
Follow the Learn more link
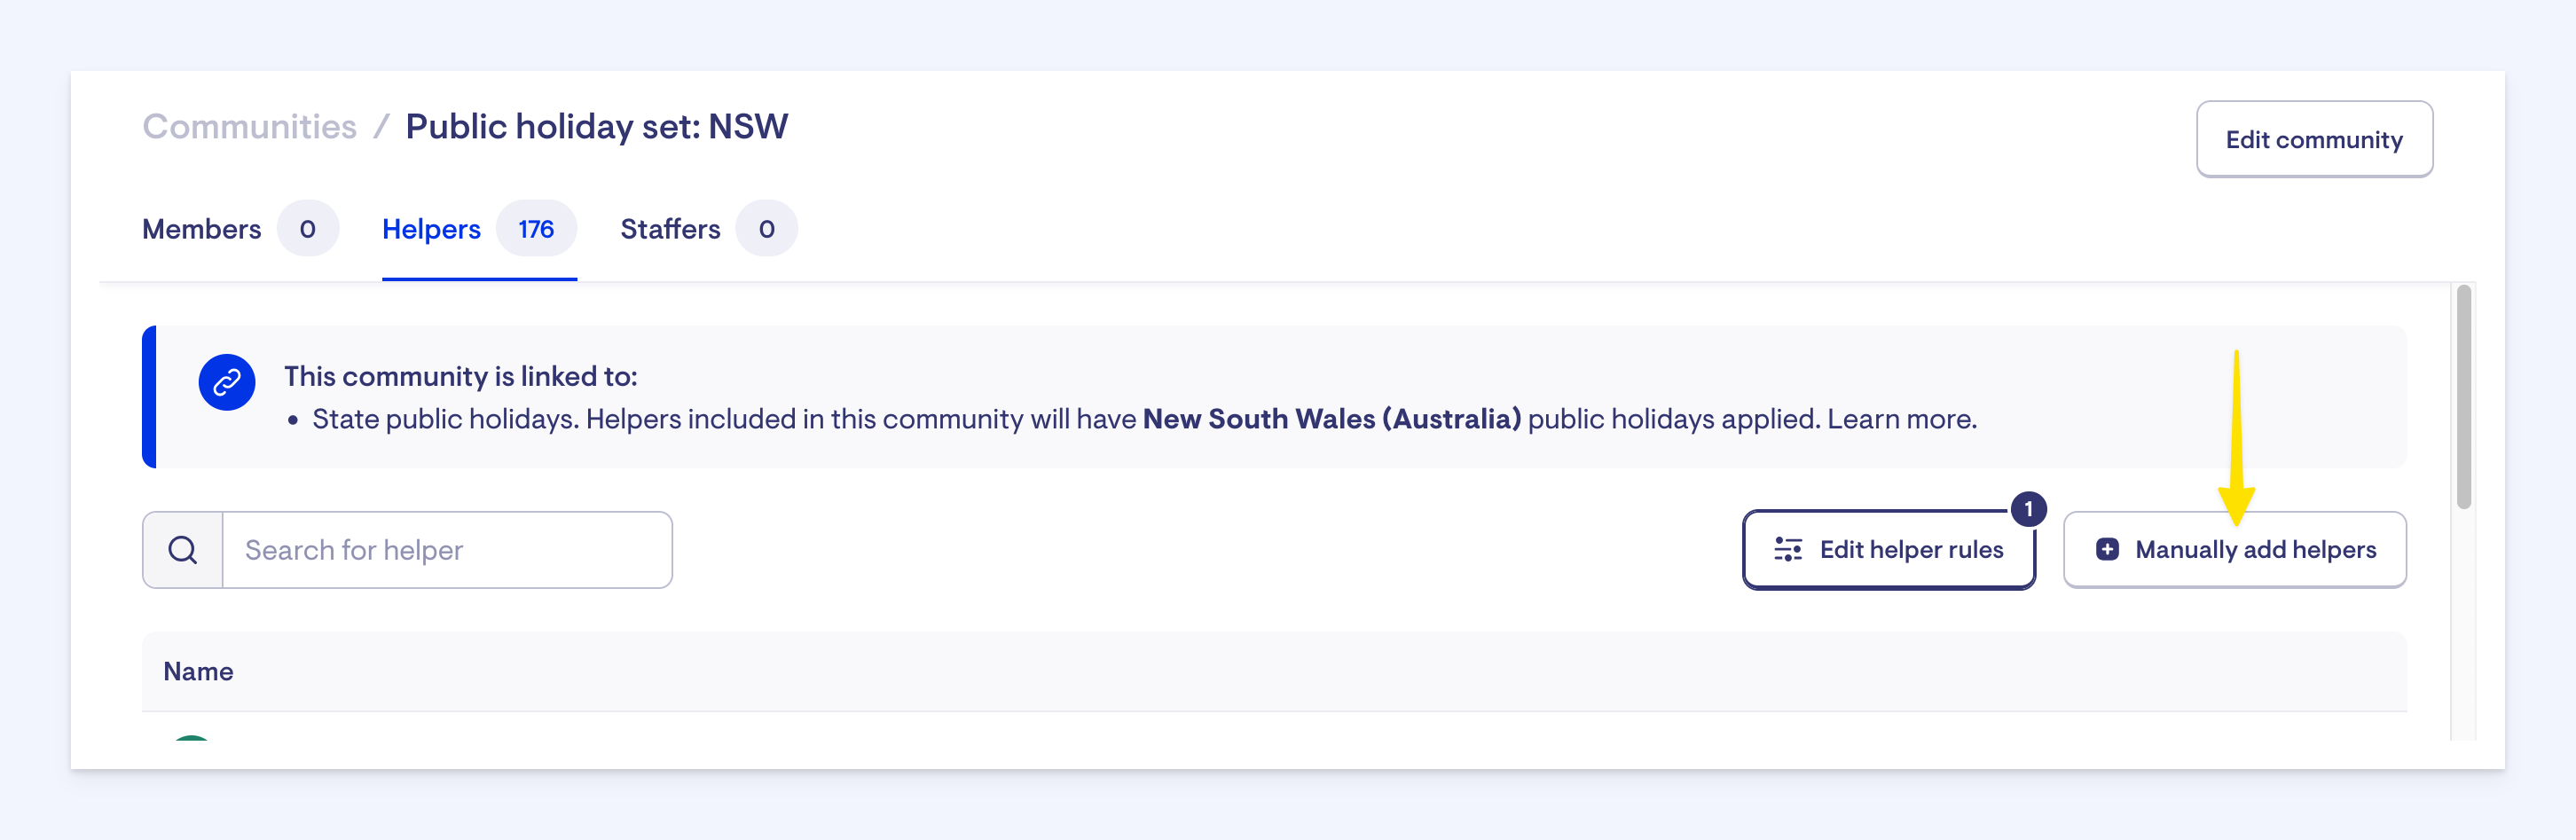(x=1901, y=419)
